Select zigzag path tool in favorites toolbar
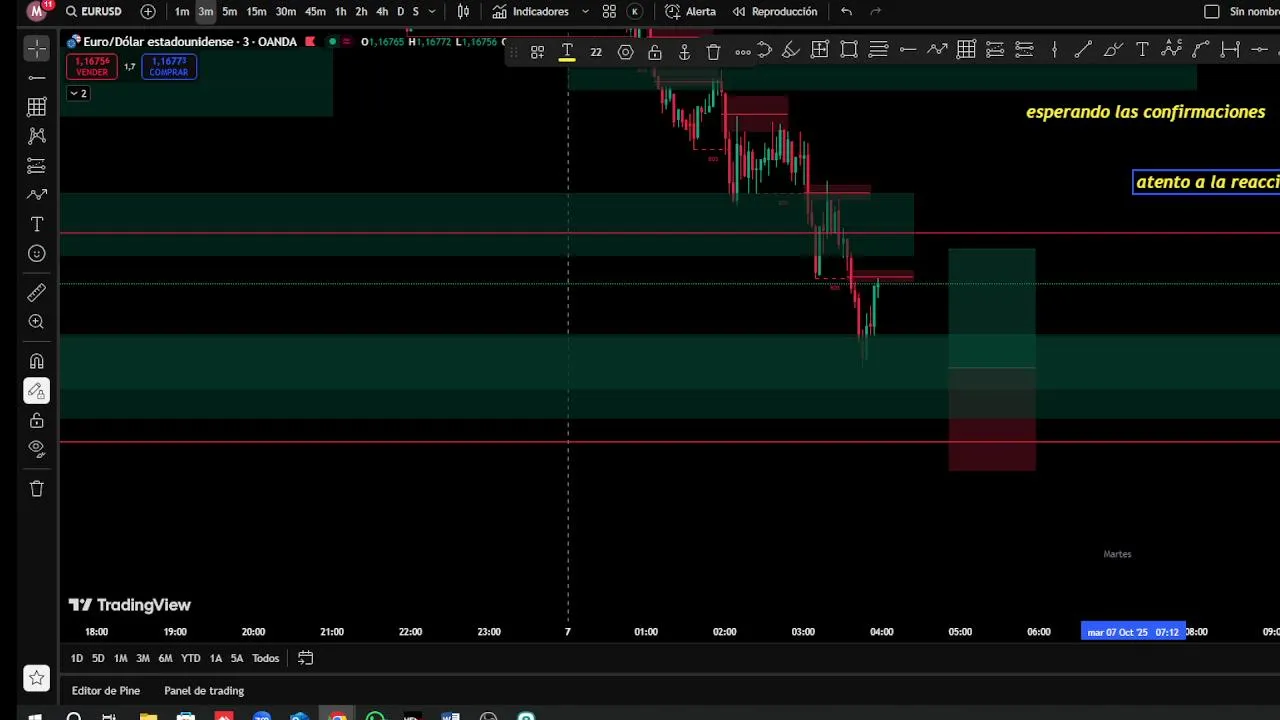Screen dimensions: 1280x720 937,49
